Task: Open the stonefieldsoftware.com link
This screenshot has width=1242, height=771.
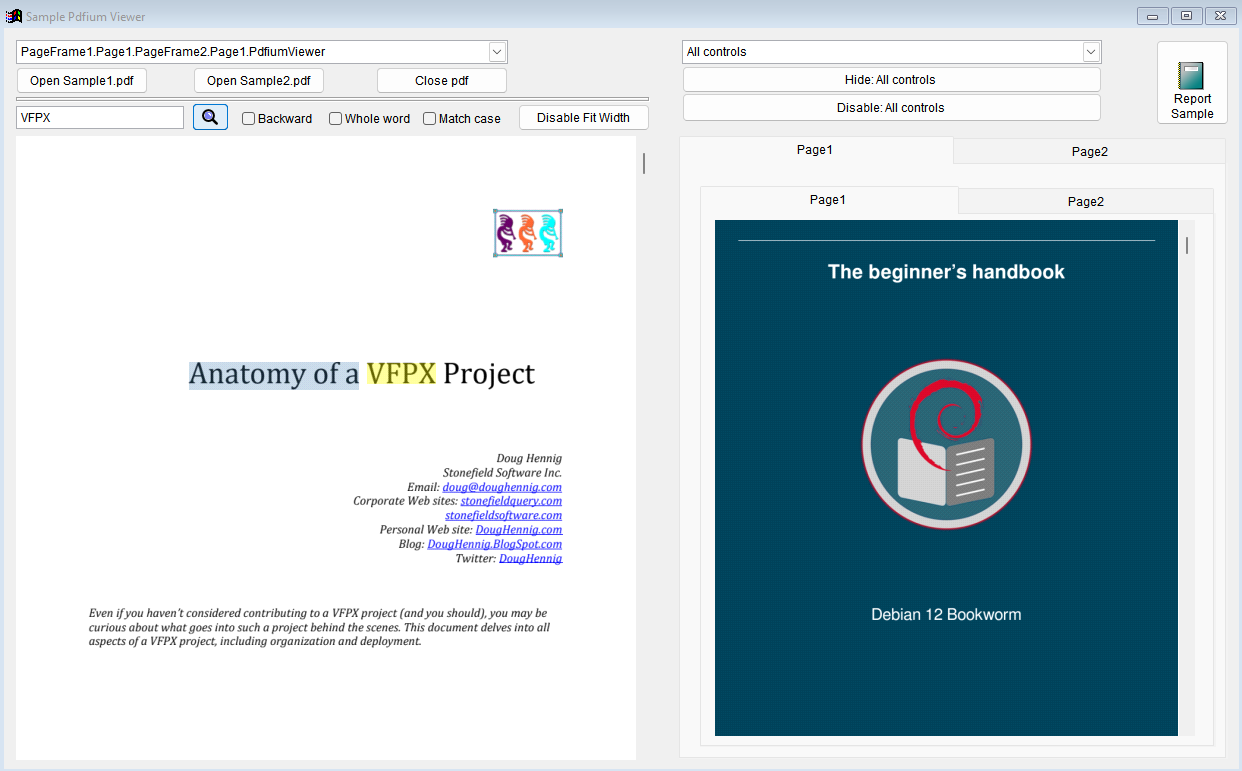Action: point(503,515)
